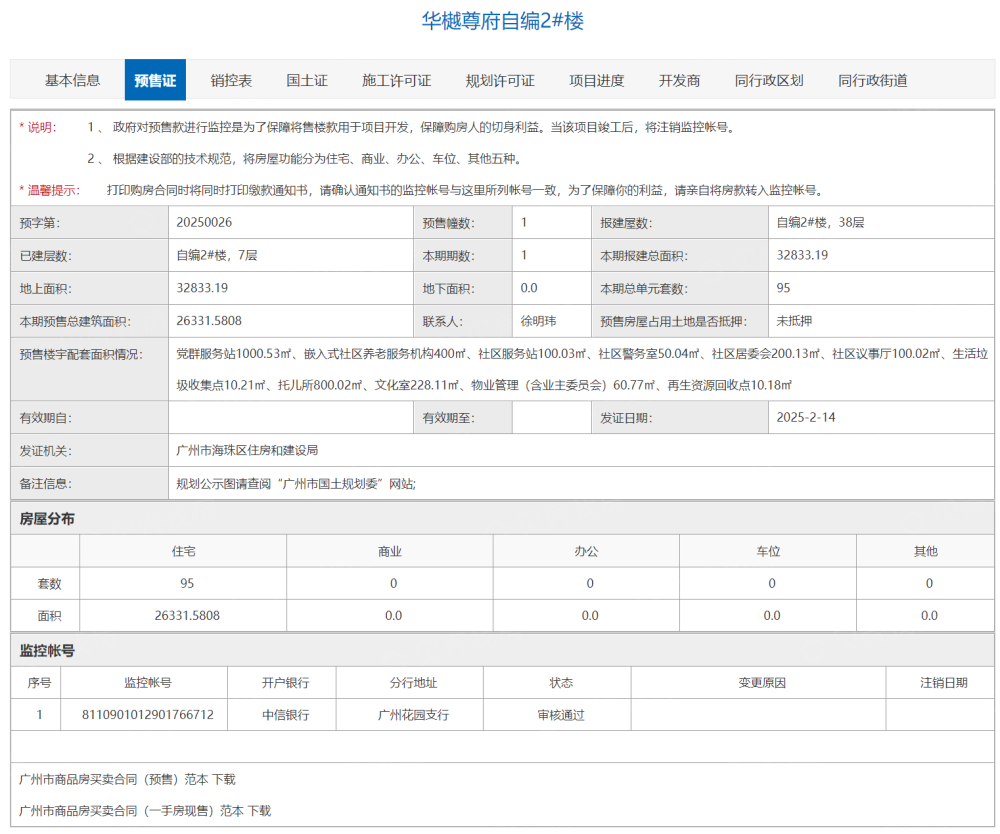Click the 变更原因 column header

tap(762, 682)
